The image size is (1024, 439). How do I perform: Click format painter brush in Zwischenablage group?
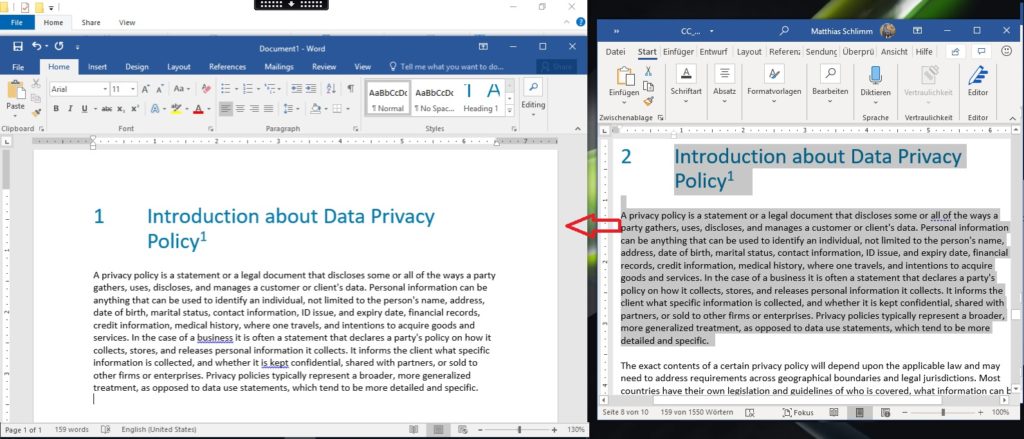[x=648, y=101]
